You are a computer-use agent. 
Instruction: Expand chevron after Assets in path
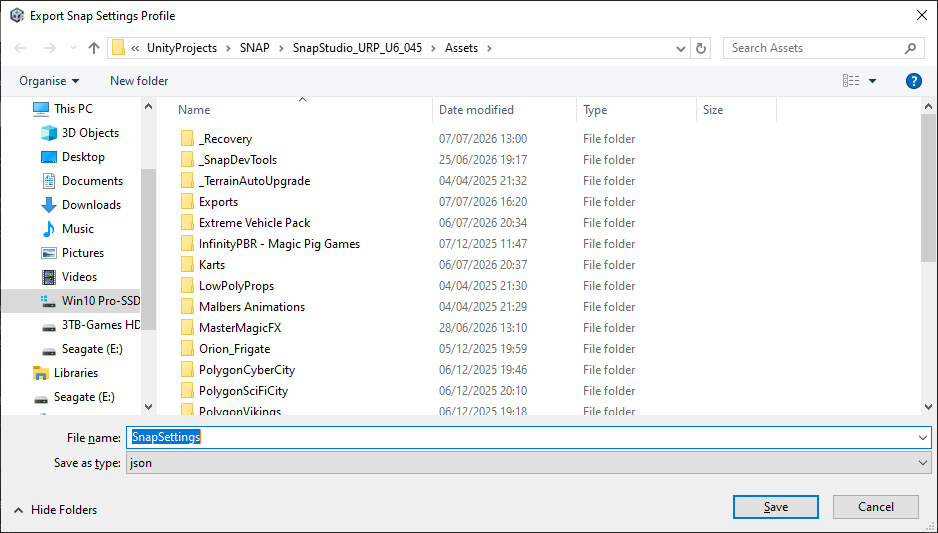(489, 48)
